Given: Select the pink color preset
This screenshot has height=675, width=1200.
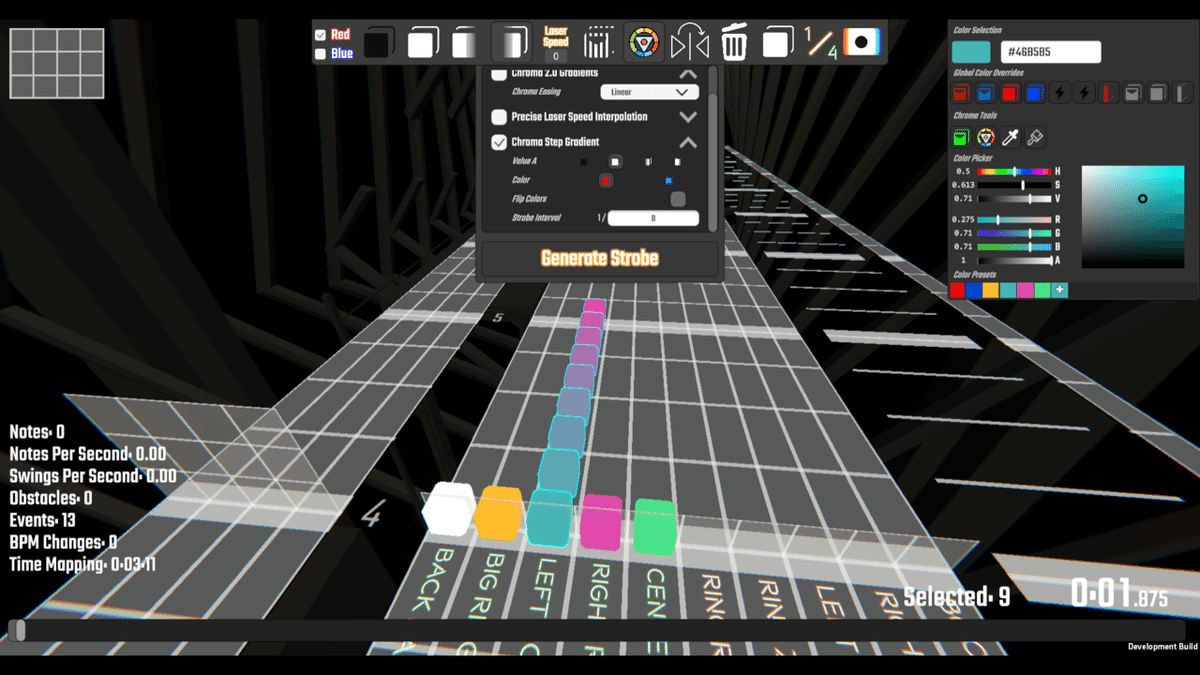Looking at the screenshot, I should click(x=1026, y=290).
